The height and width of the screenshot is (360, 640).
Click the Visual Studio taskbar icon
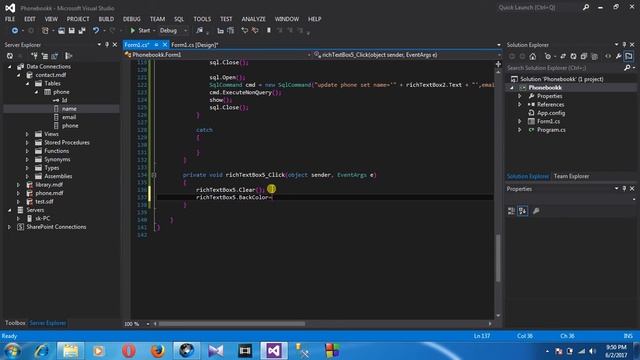point(273,351)
